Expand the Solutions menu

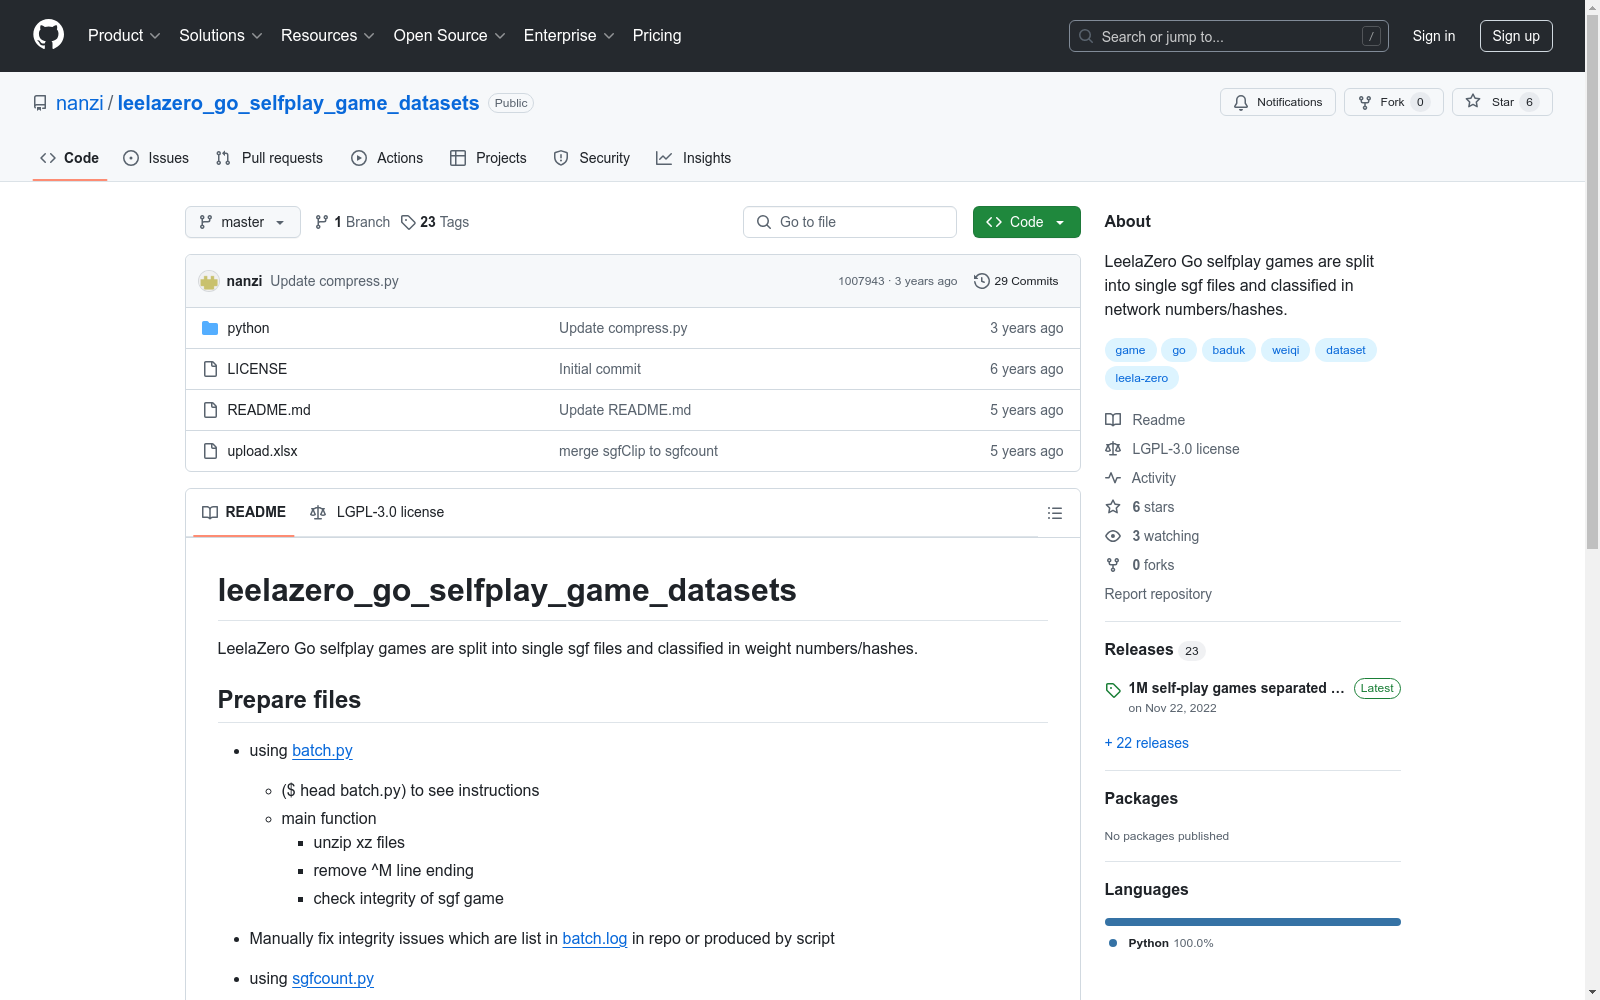(x=221, y=35)
